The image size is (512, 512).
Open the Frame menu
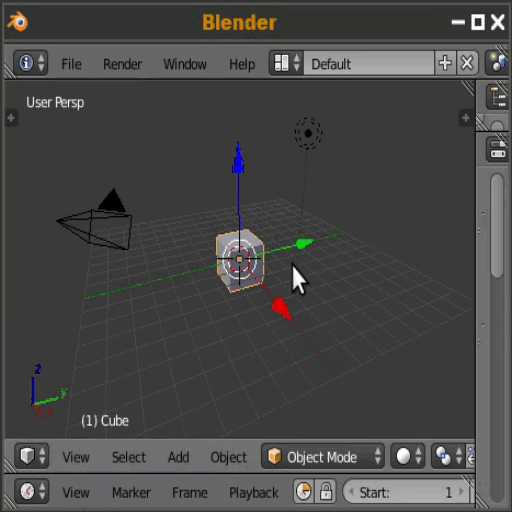pyautogui.click(x=190, y=493)
